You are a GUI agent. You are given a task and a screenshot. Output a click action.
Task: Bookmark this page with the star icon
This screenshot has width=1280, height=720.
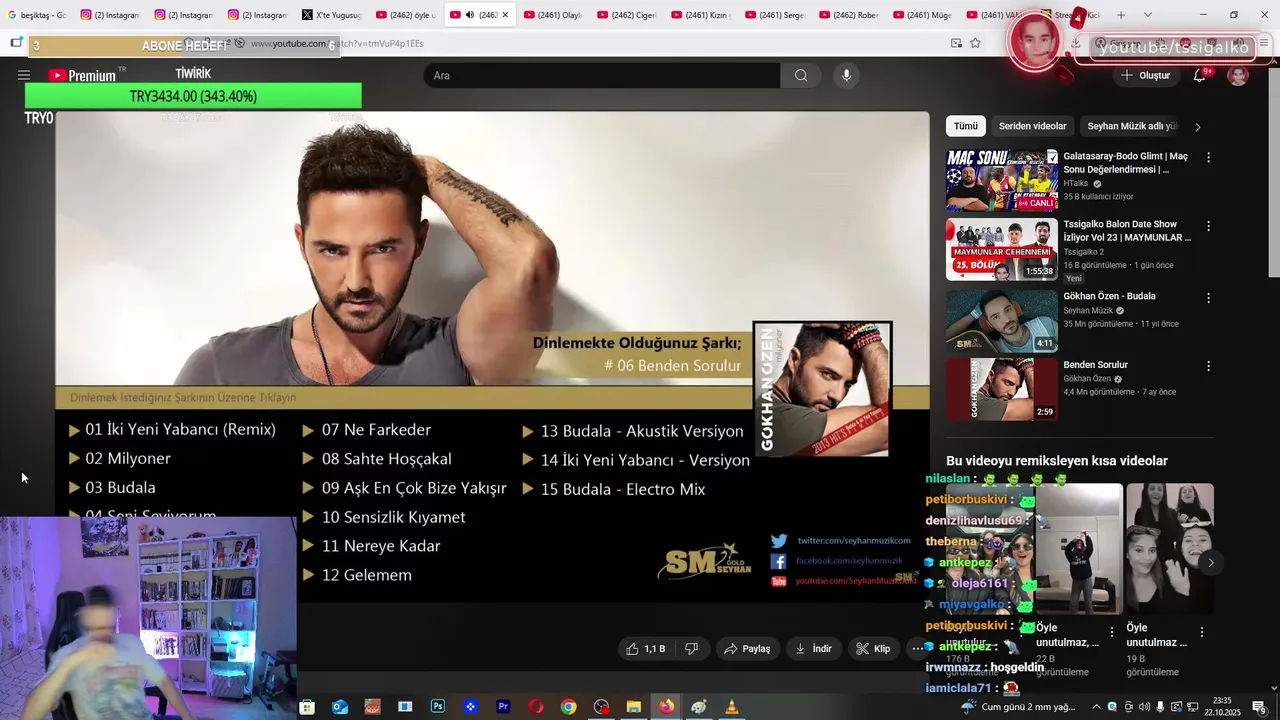[975, 43]
